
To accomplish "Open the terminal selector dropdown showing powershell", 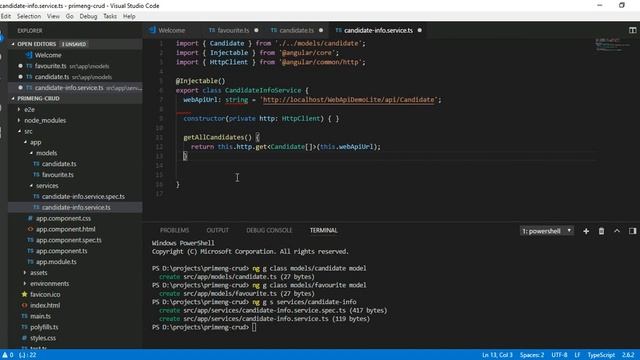I will pyautogui.click(x=547, y=231).
